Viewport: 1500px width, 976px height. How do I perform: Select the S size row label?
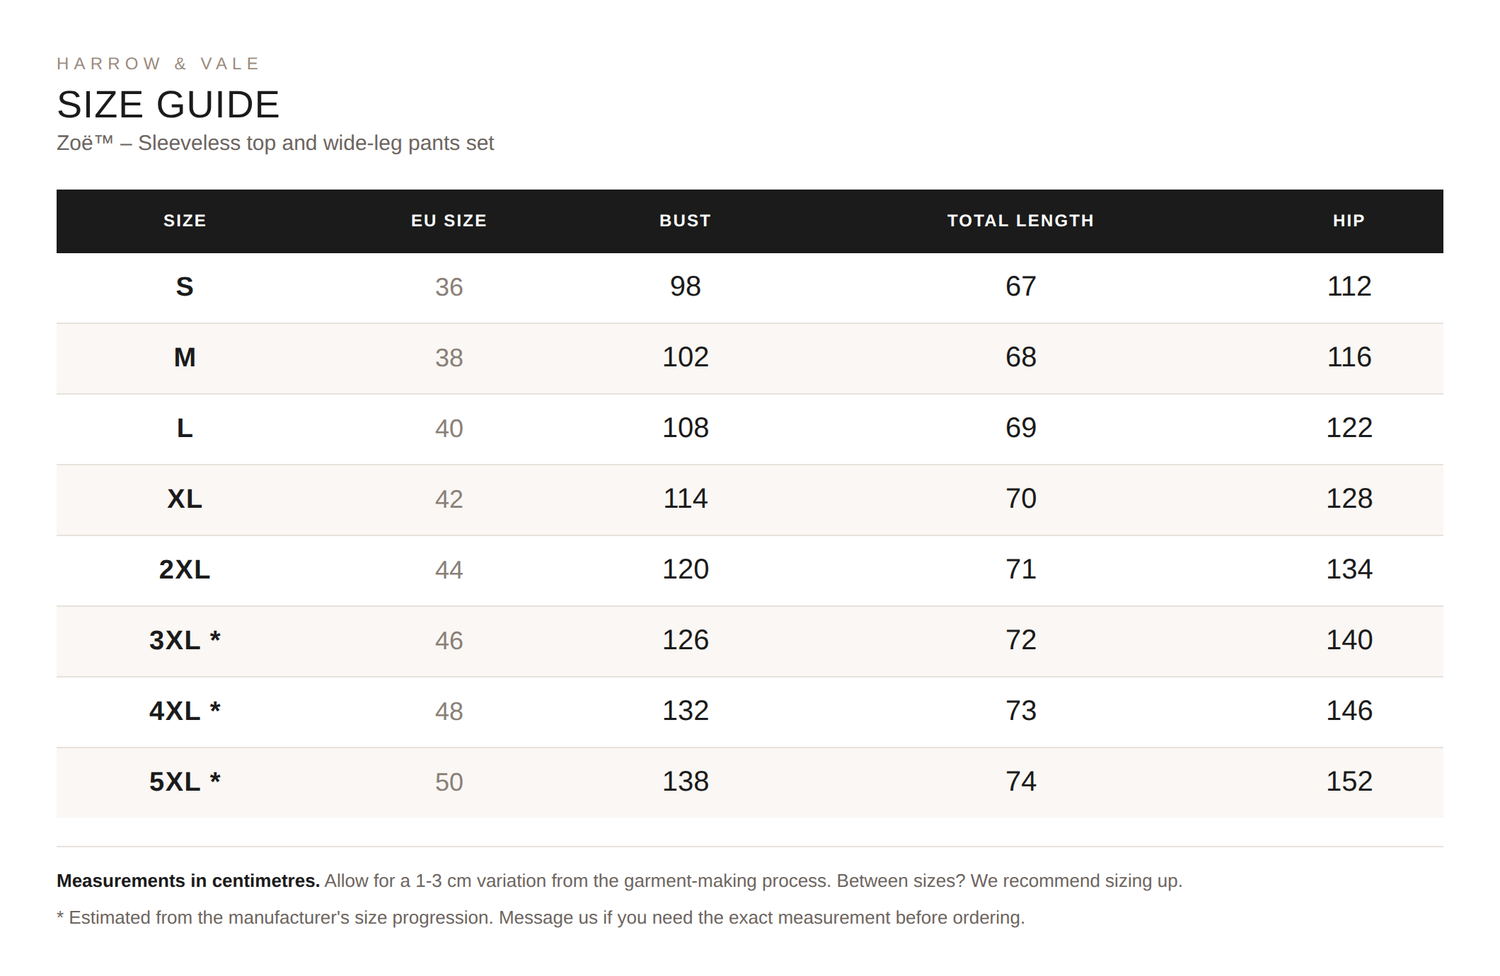(x=184, y=287)
